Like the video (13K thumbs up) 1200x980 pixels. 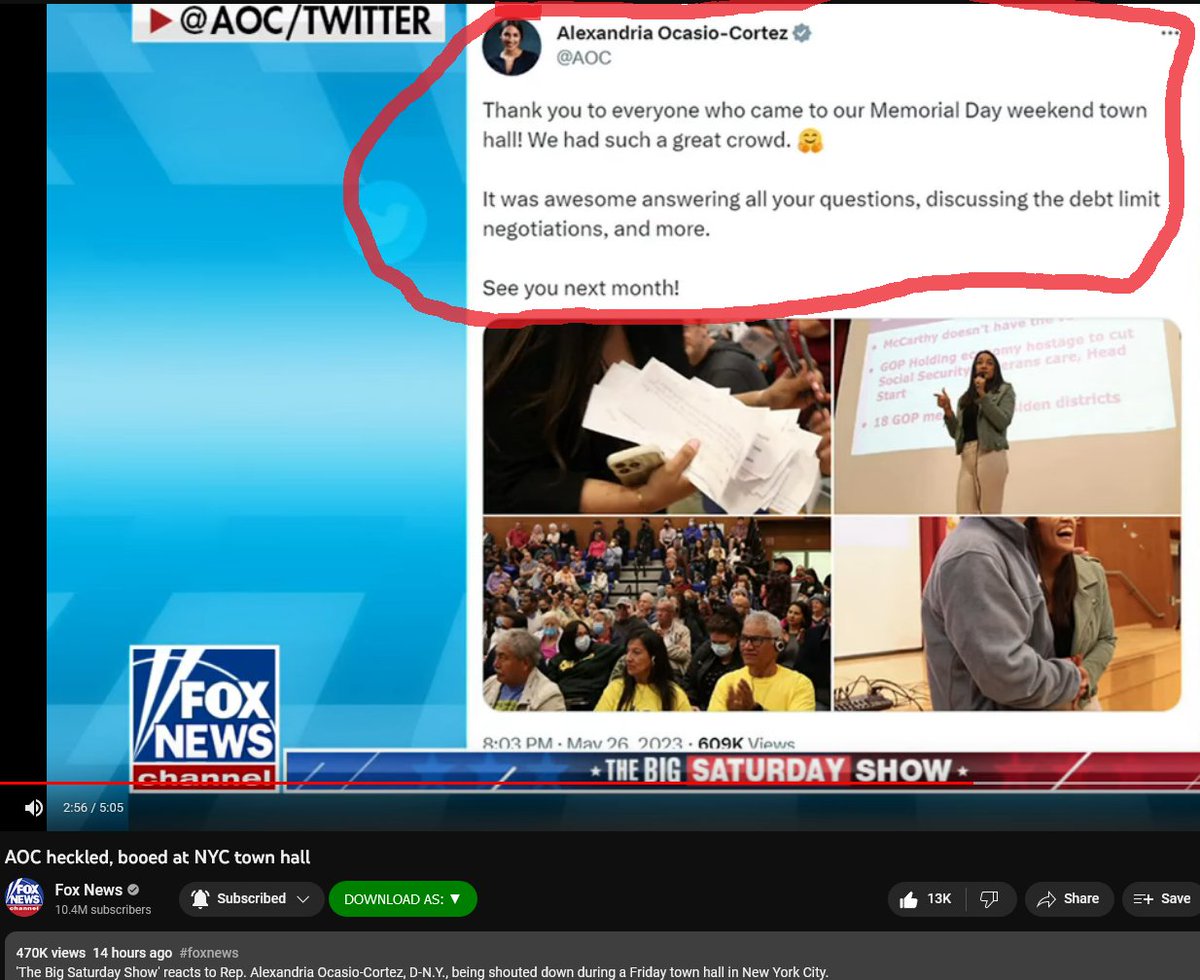pos(928,899)
